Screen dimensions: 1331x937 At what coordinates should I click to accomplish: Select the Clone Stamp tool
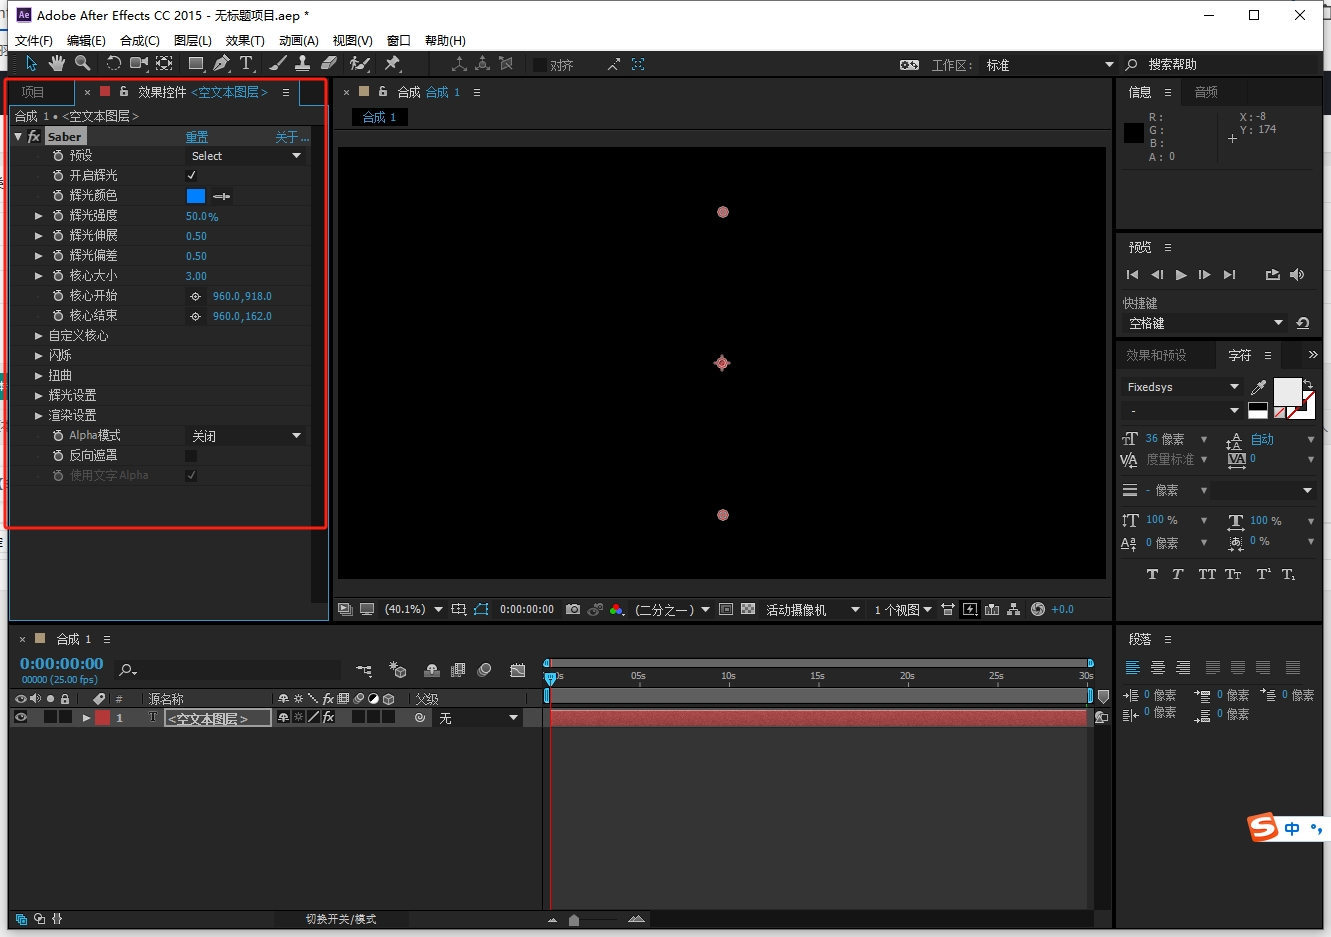click(302, 64)
